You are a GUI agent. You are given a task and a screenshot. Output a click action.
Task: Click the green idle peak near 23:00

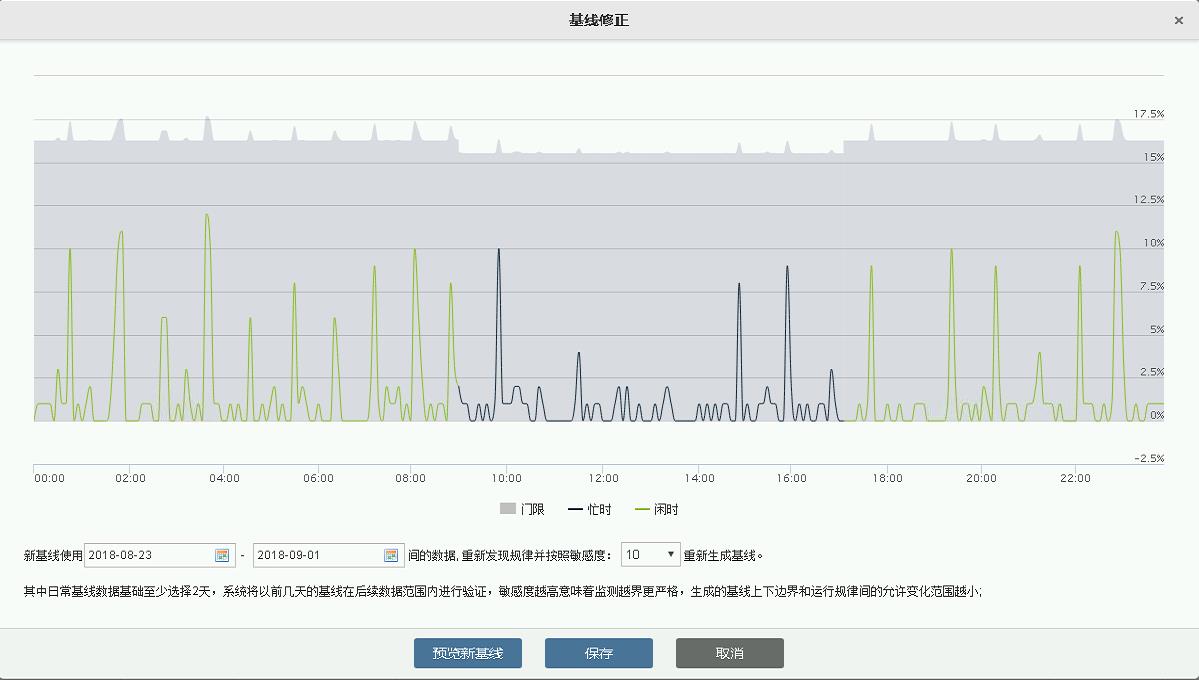(1117, 235)
